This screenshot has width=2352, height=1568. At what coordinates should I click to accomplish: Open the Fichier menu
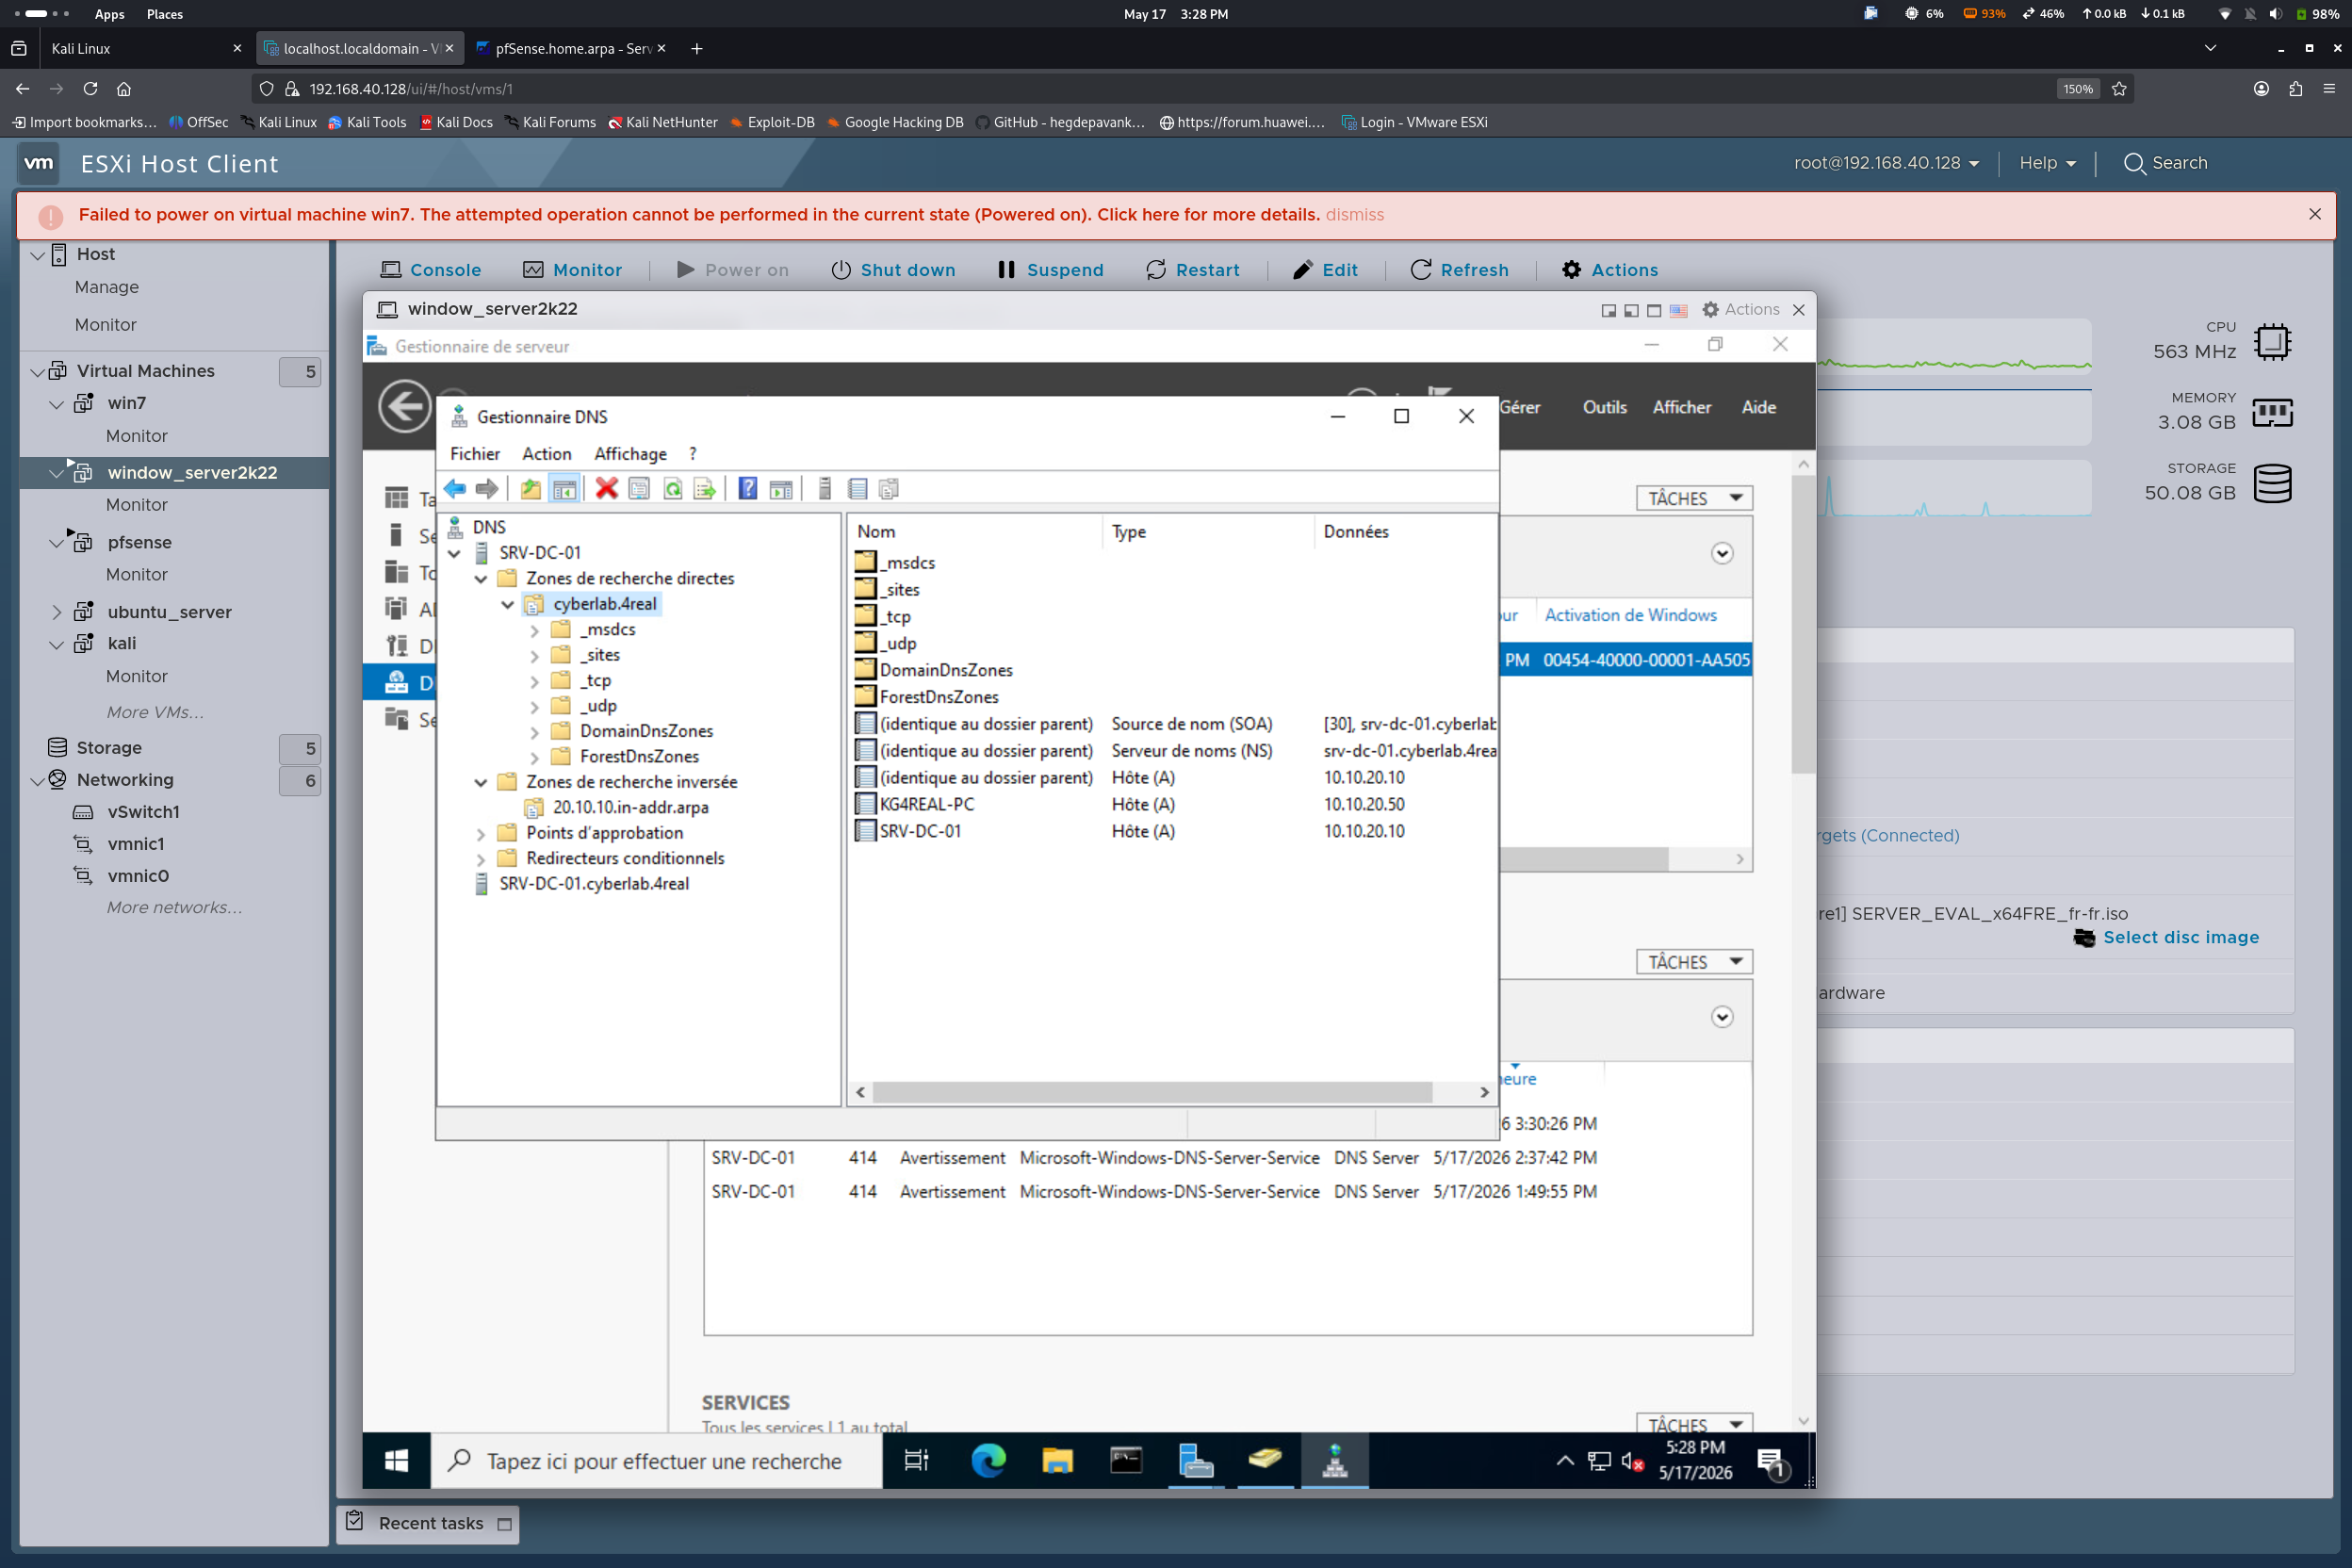click(x=475, y=454)
